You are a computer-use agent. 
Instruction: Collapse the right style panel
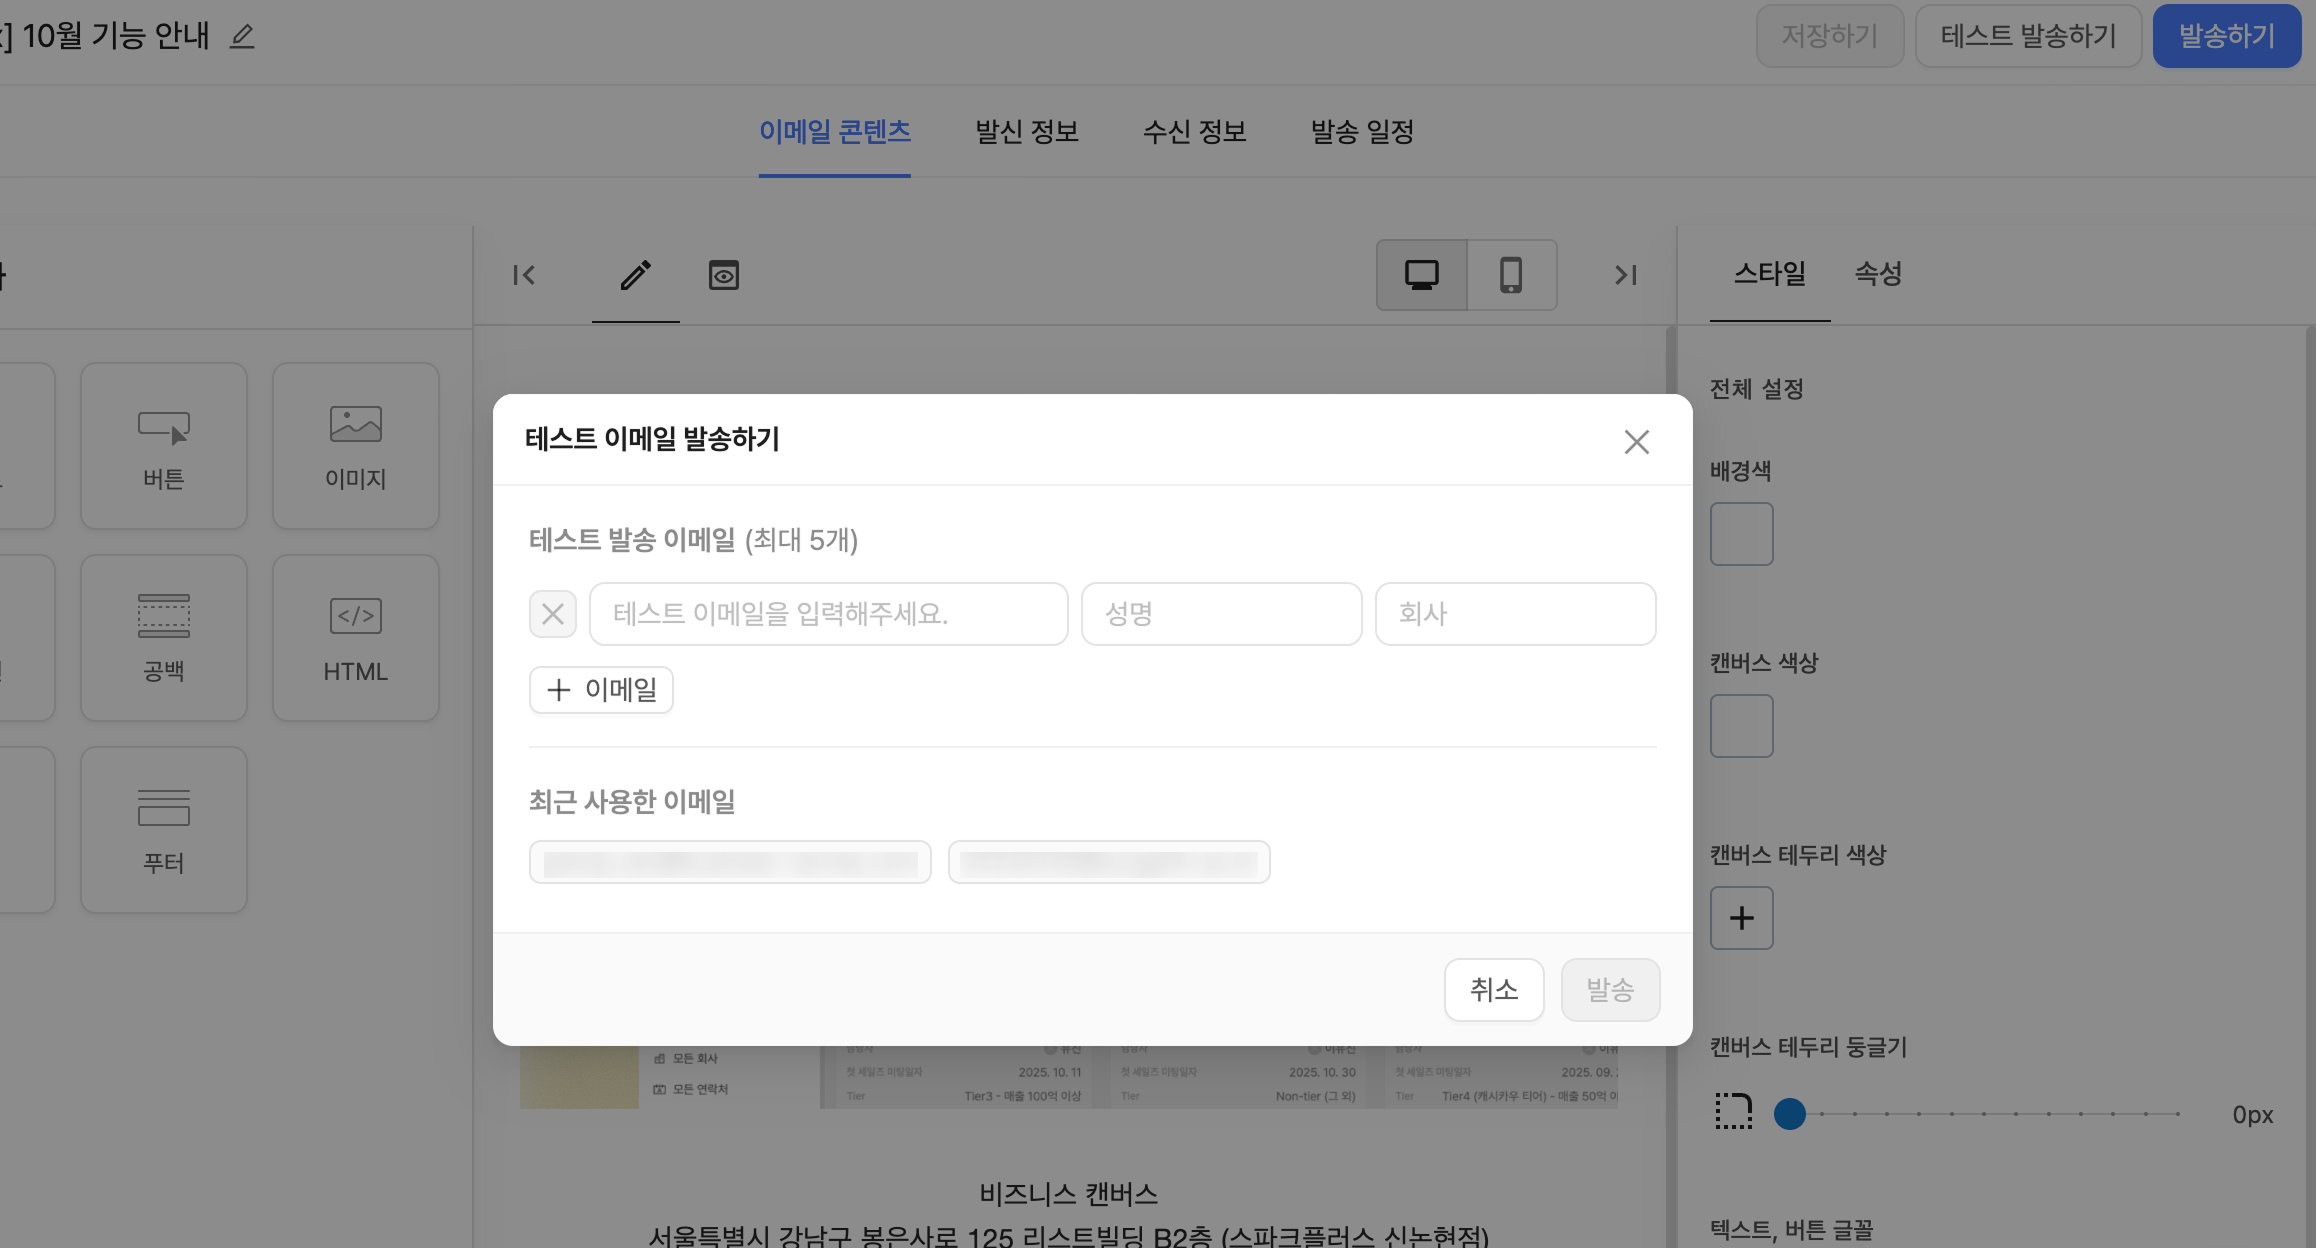coord(1626,275)
